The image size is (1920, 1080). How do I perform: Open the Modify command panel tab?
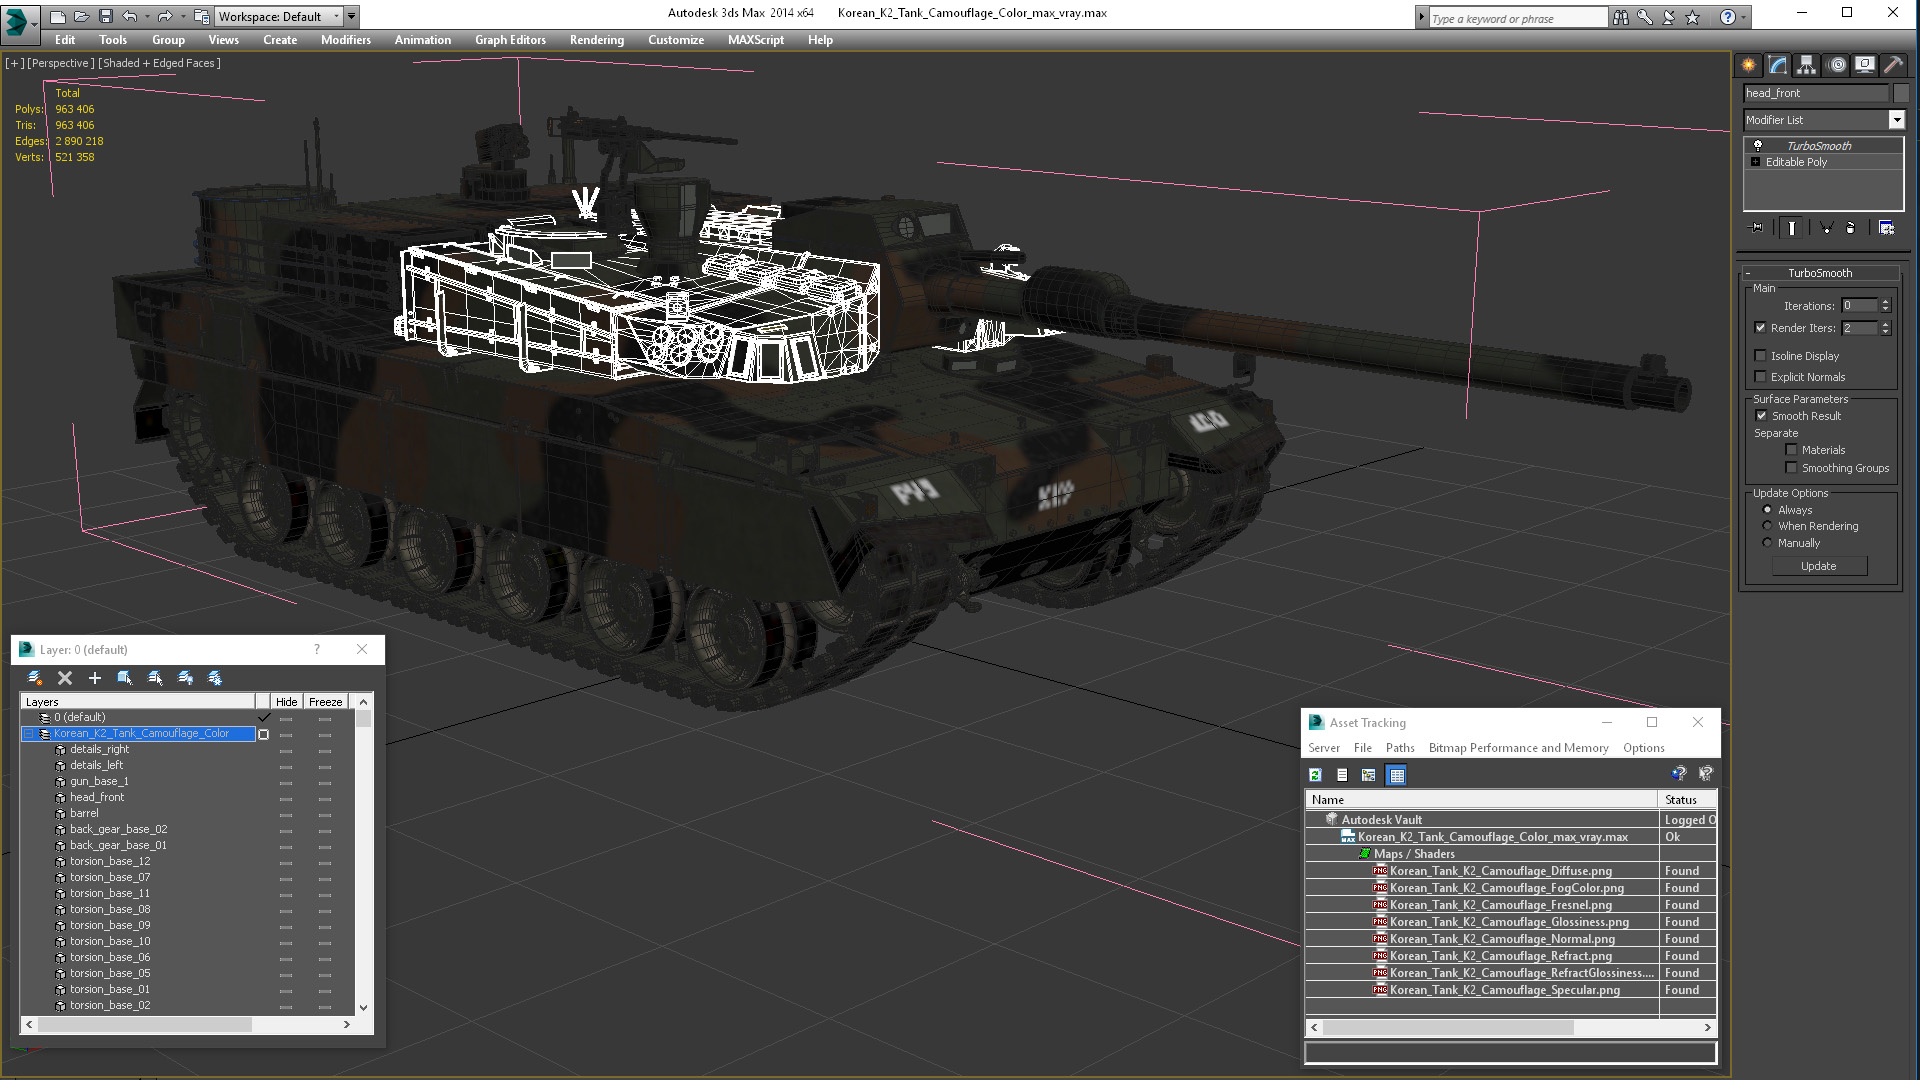pos(1778,65)
